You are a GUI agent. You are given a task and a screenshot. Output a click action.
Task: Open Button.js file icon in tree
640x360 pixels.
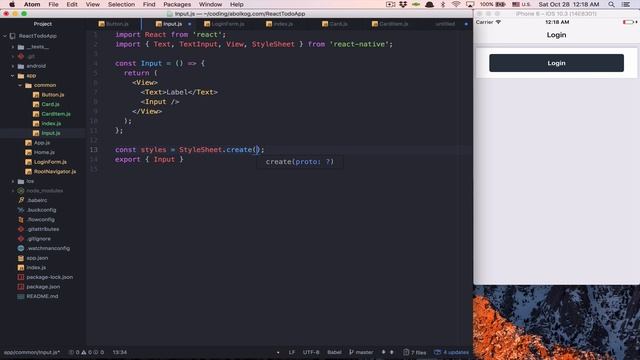36,95
